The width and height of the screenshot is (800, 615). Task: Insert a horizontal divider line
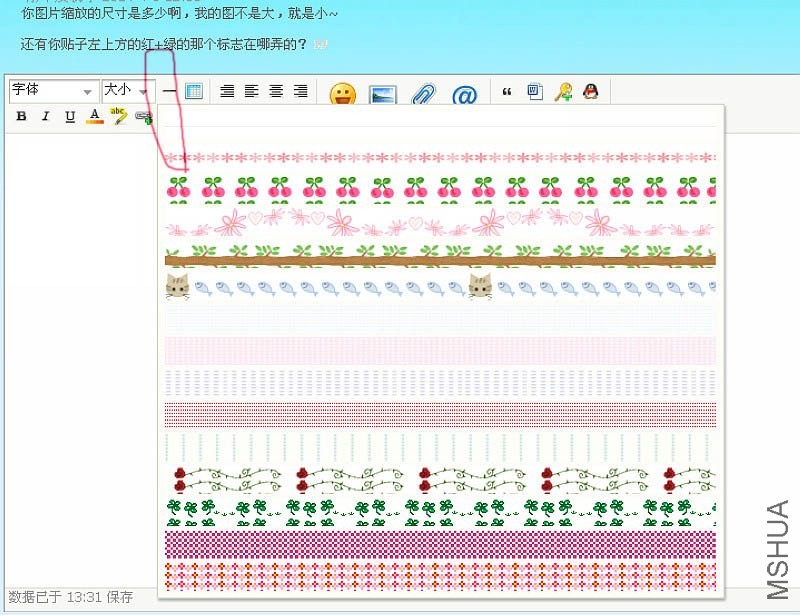click(170, 91)
